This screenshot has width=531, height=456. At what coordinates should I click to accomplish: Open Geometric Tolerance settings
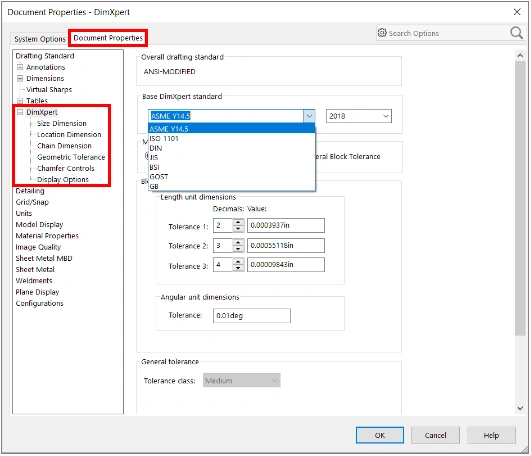(71, 157)
